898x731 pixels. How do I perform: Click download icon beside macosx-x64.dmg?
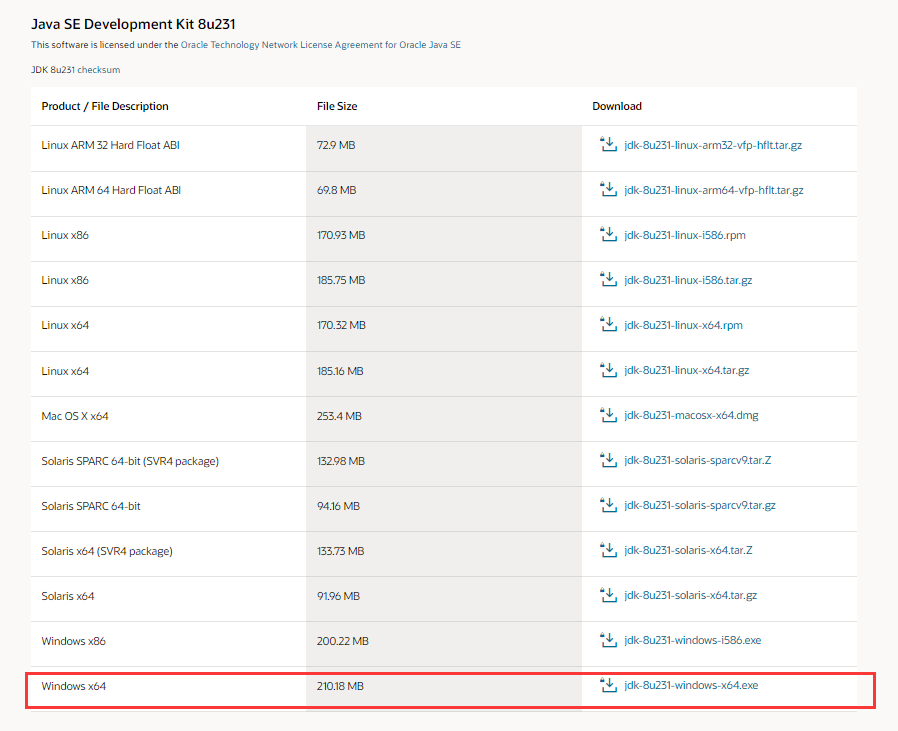click(607, 415)
